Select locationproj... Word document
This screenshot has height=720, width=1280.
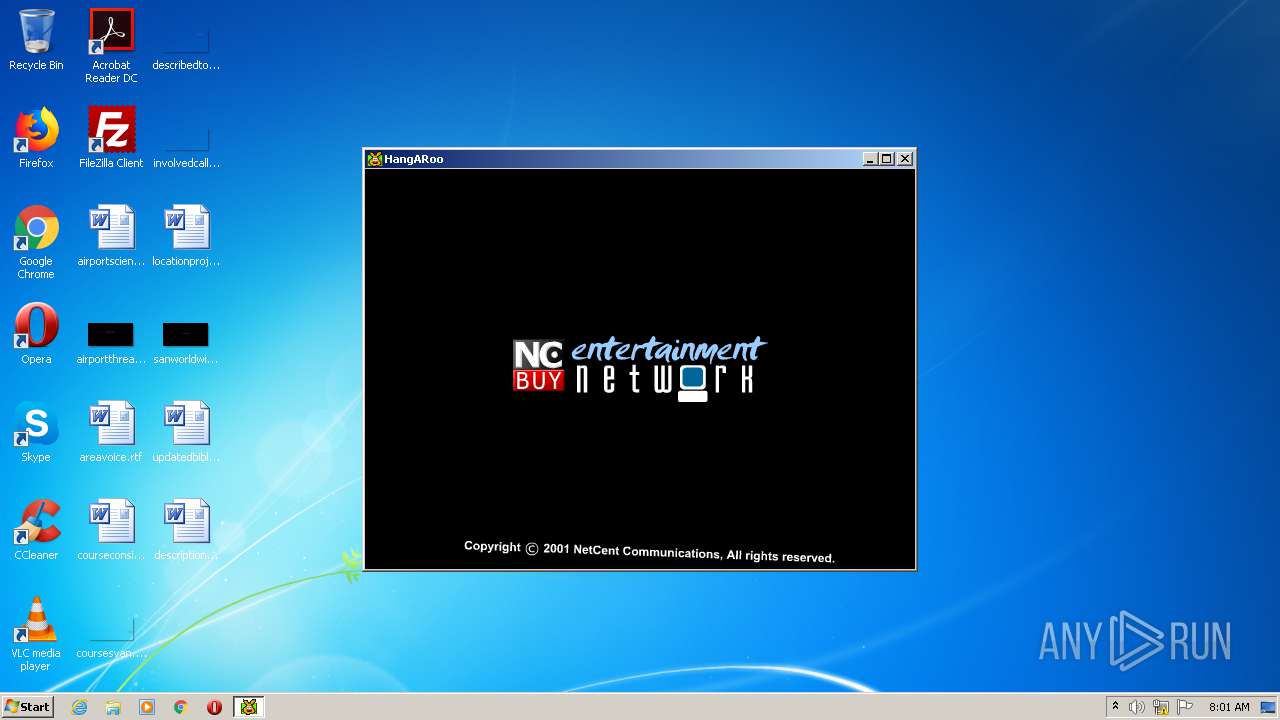tap(186, 237)
